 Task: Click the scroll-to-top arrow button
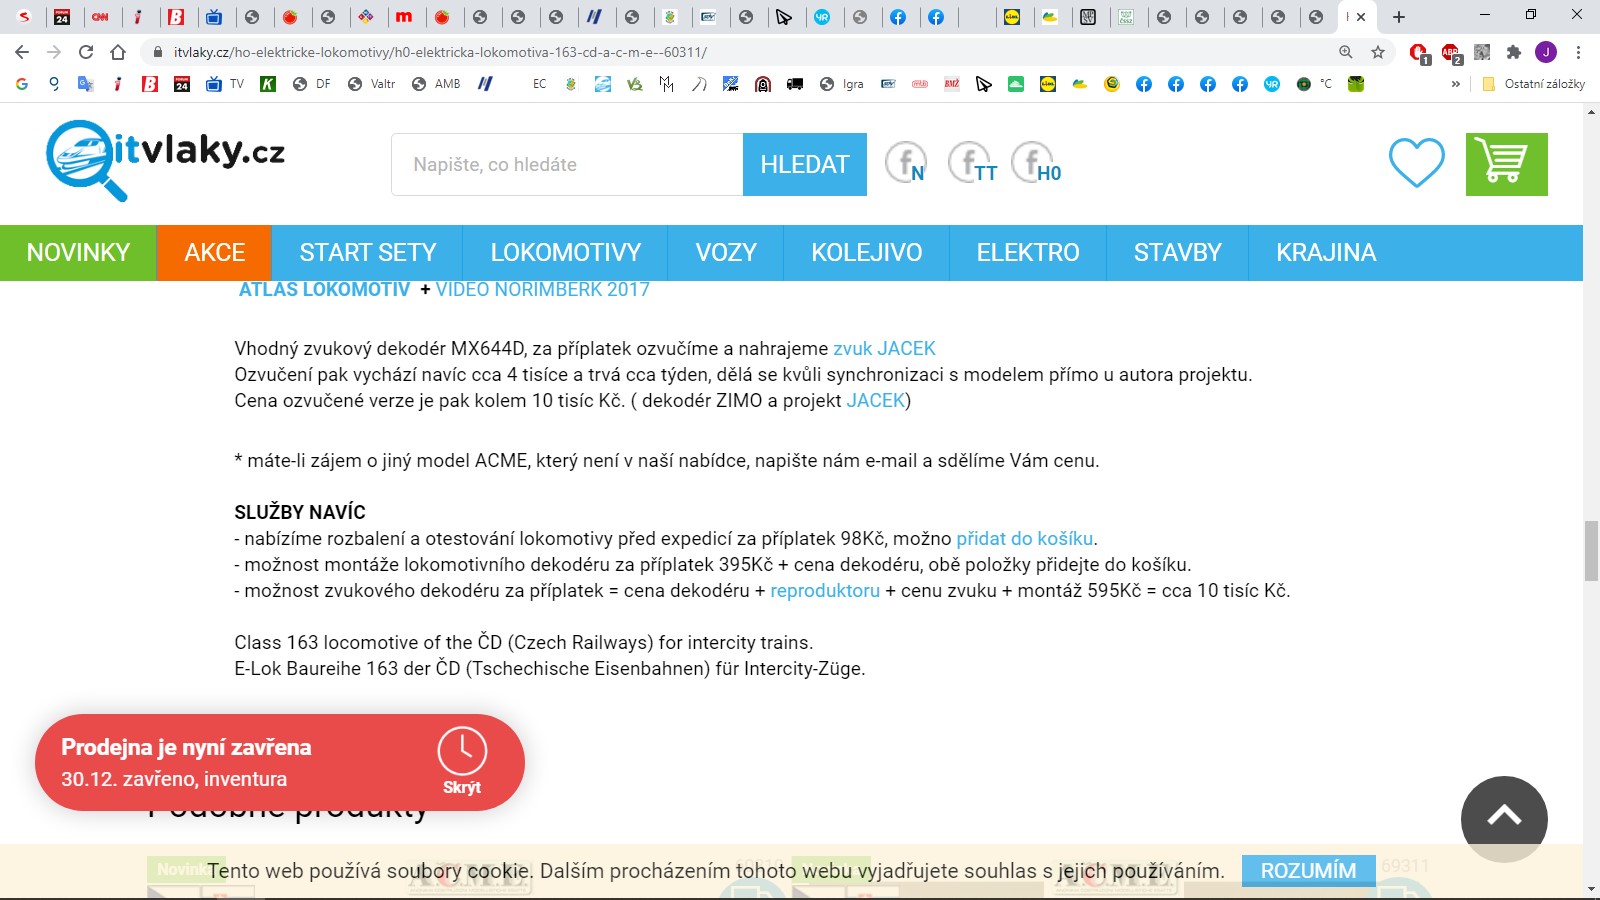pos(1504,818)
